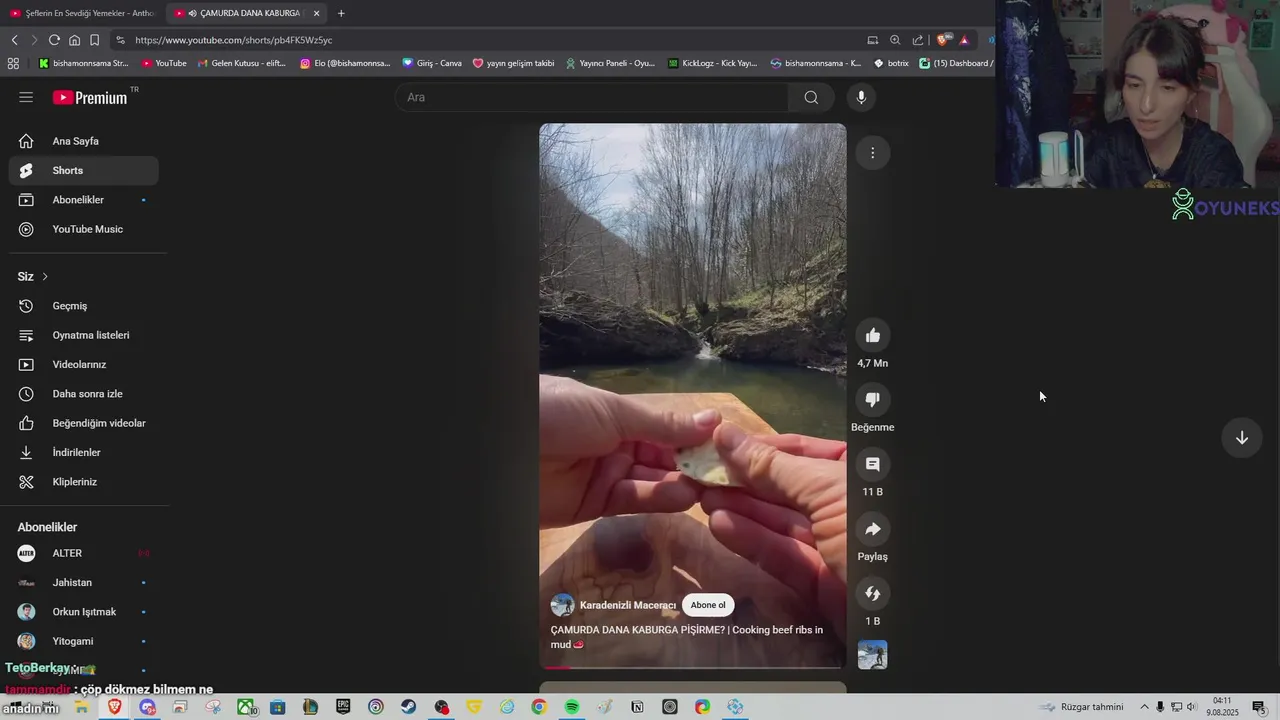Image resolution: width=1280 pixels, height=720 pixels.
Task: Open the Gelen Kutusu Gmail bookmark
Action: coord(241,63)
